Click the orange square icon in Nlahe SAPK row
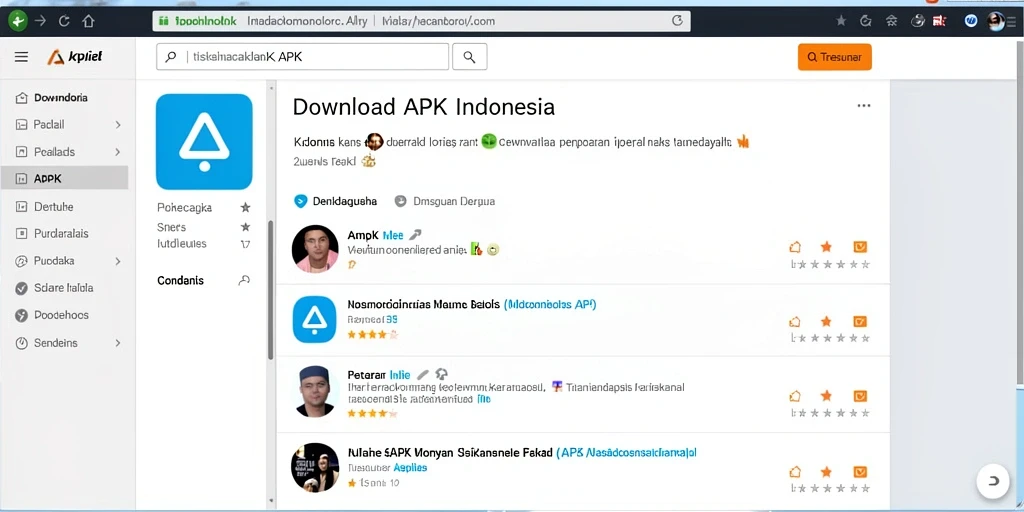The width and height of the screenshot is (1024, 512). [x=860, y=471]
